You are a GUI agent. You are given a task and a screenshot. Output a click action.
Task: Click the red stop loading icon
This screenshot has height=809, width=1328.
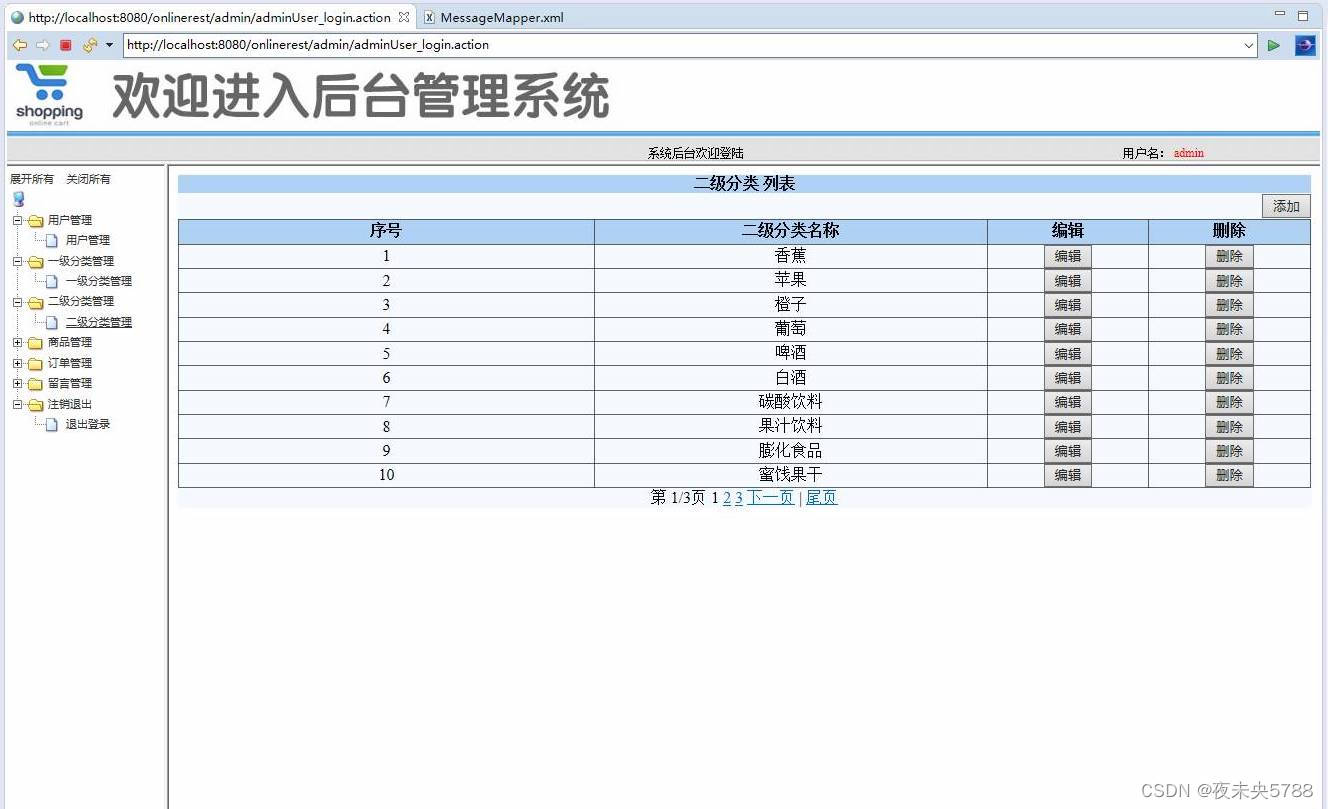tap(66, 45)
